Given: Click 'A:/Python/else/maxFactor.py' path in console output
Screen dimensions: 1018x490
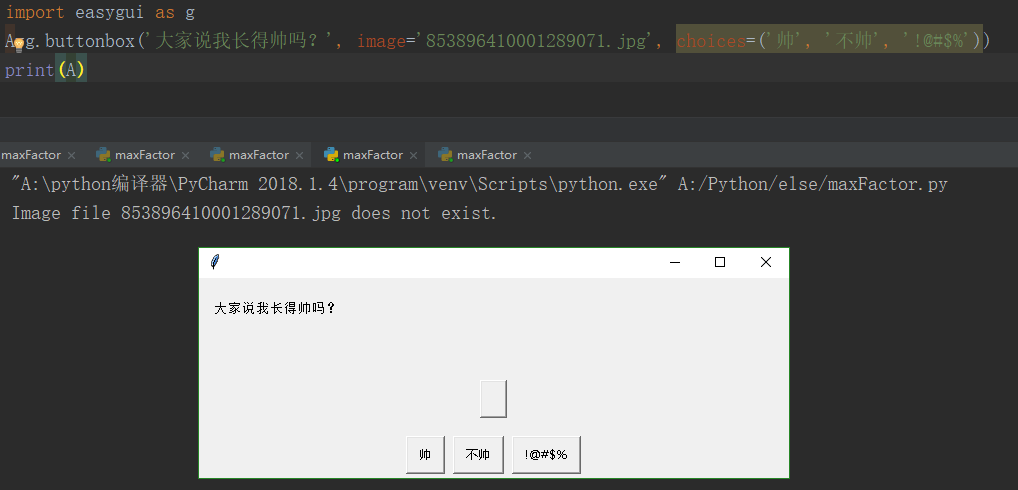Looking at the screenshot, I should (812, 184).
